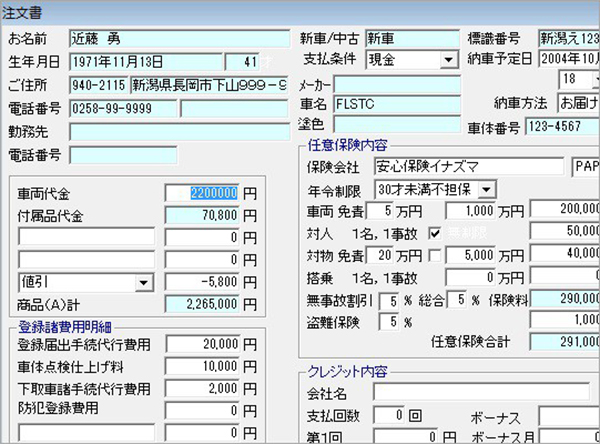Click the 付属品代金 field 70,800
The width and height of the screenshot is (600, 444).
point(202,215)
